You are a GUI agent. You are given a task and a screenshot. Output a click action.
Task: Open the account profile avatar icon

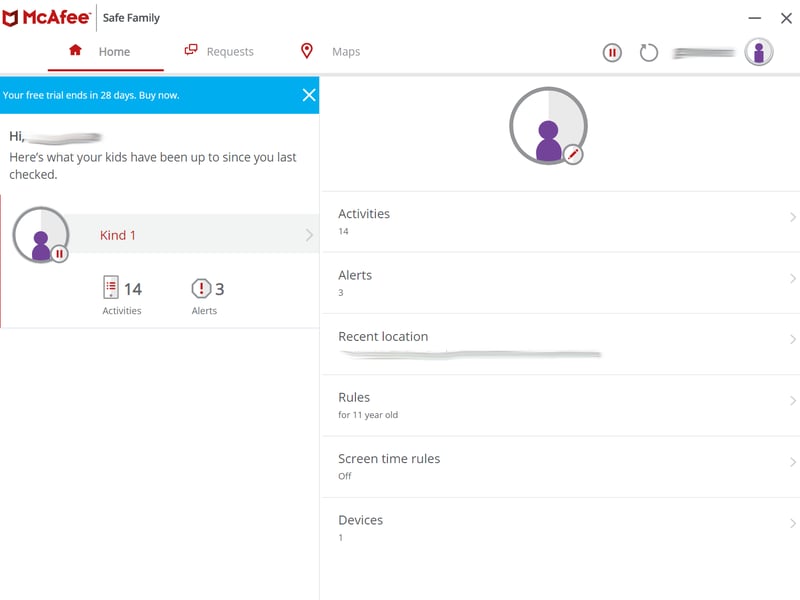tap(759, 52)
